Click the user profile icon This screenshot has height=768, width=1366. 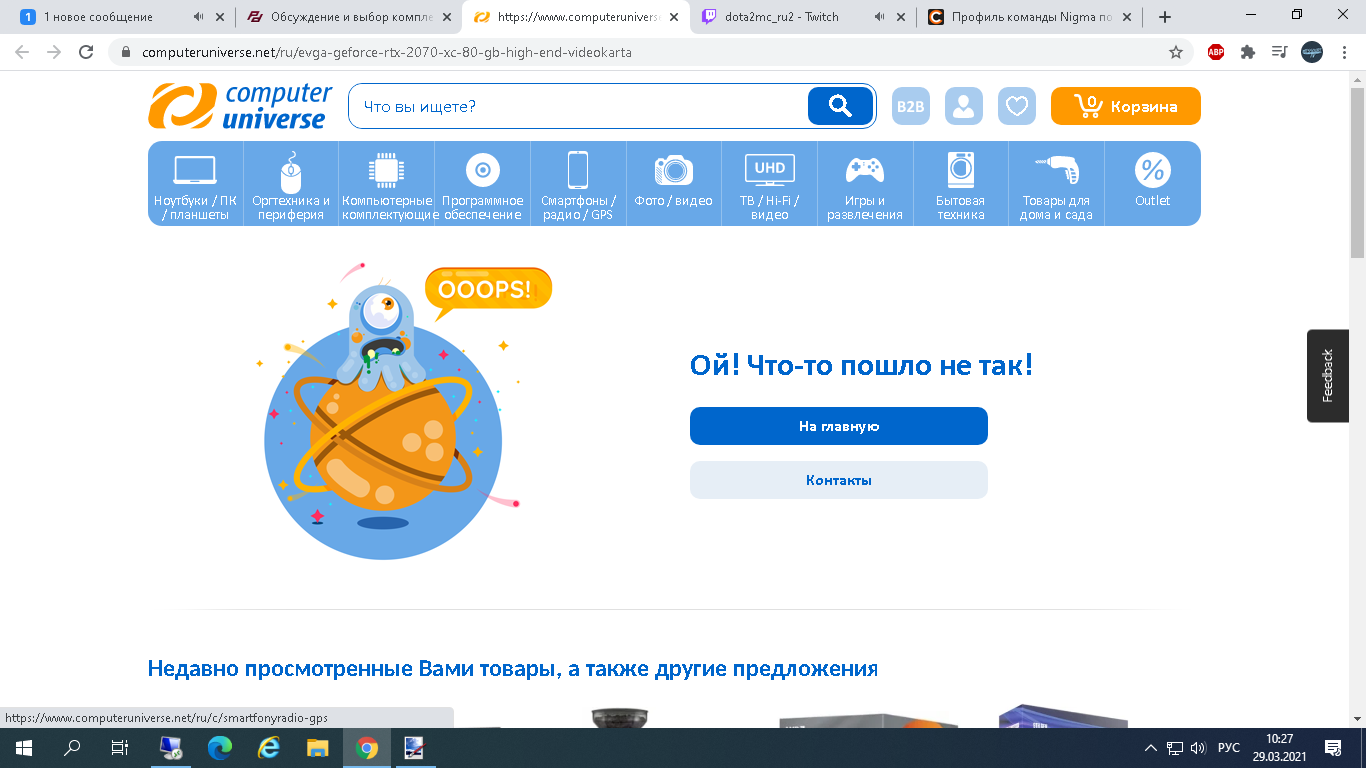click(963, 105)
